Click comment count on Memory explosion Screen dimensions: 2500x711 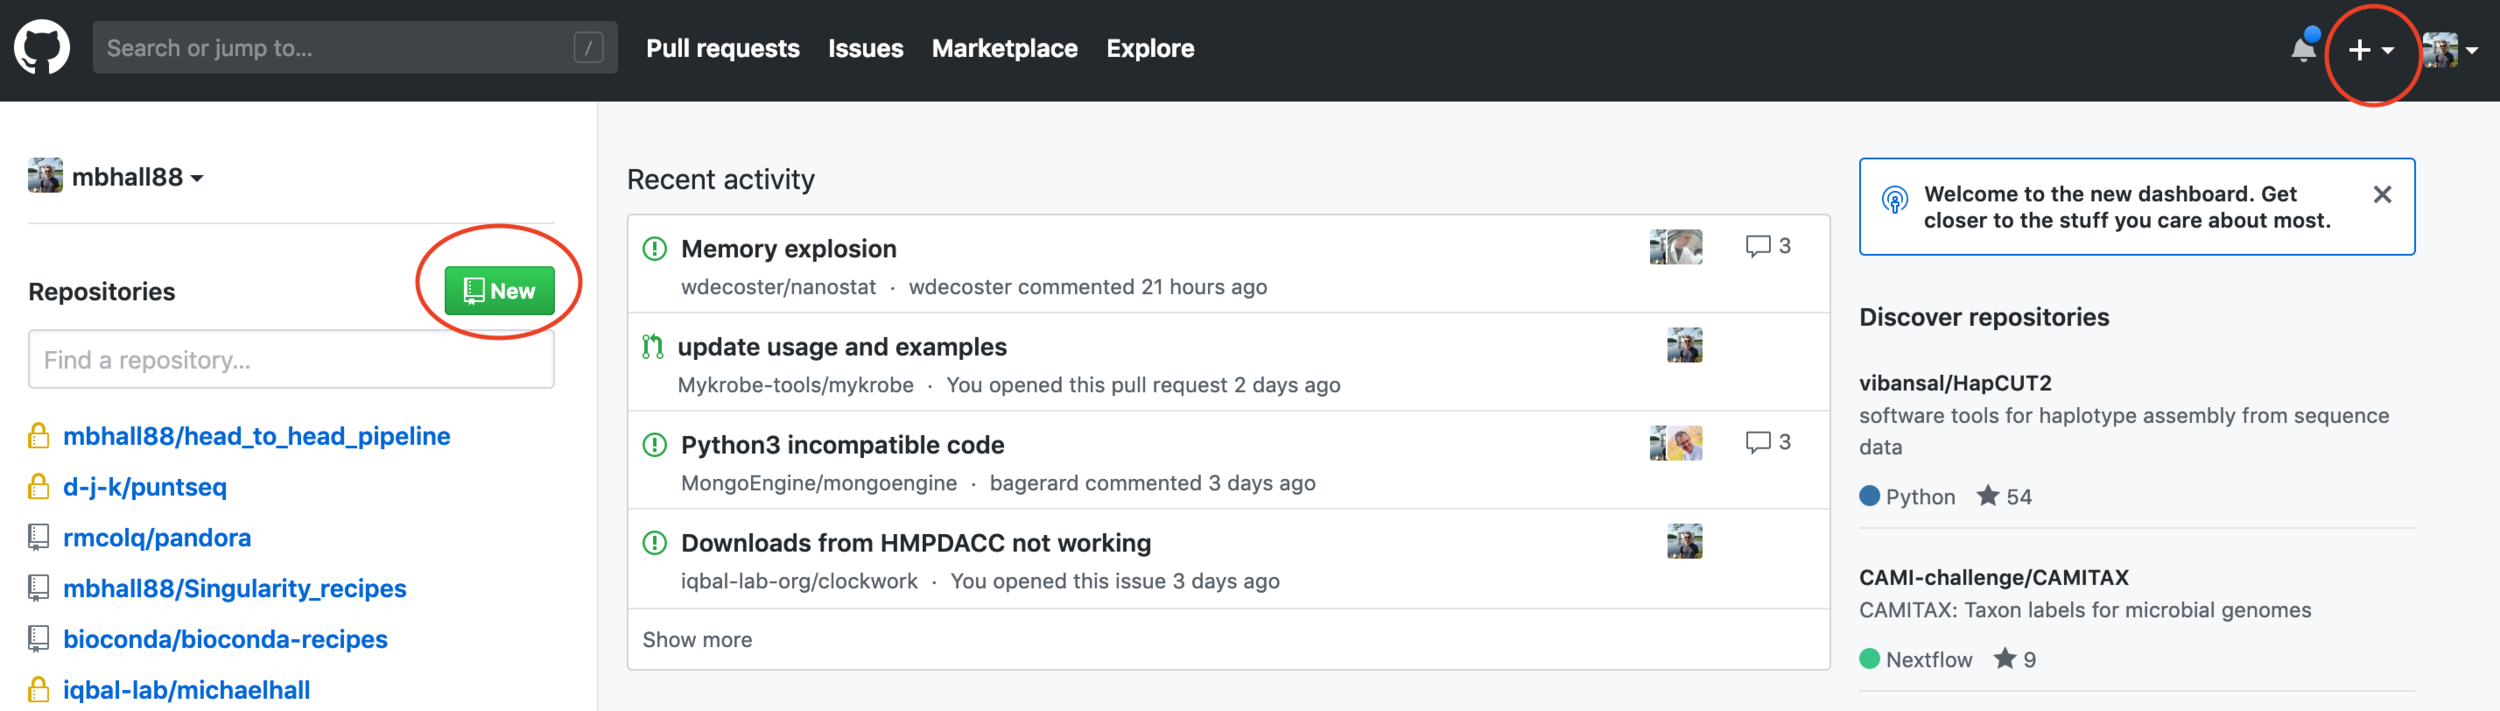tap(1768, 246)
